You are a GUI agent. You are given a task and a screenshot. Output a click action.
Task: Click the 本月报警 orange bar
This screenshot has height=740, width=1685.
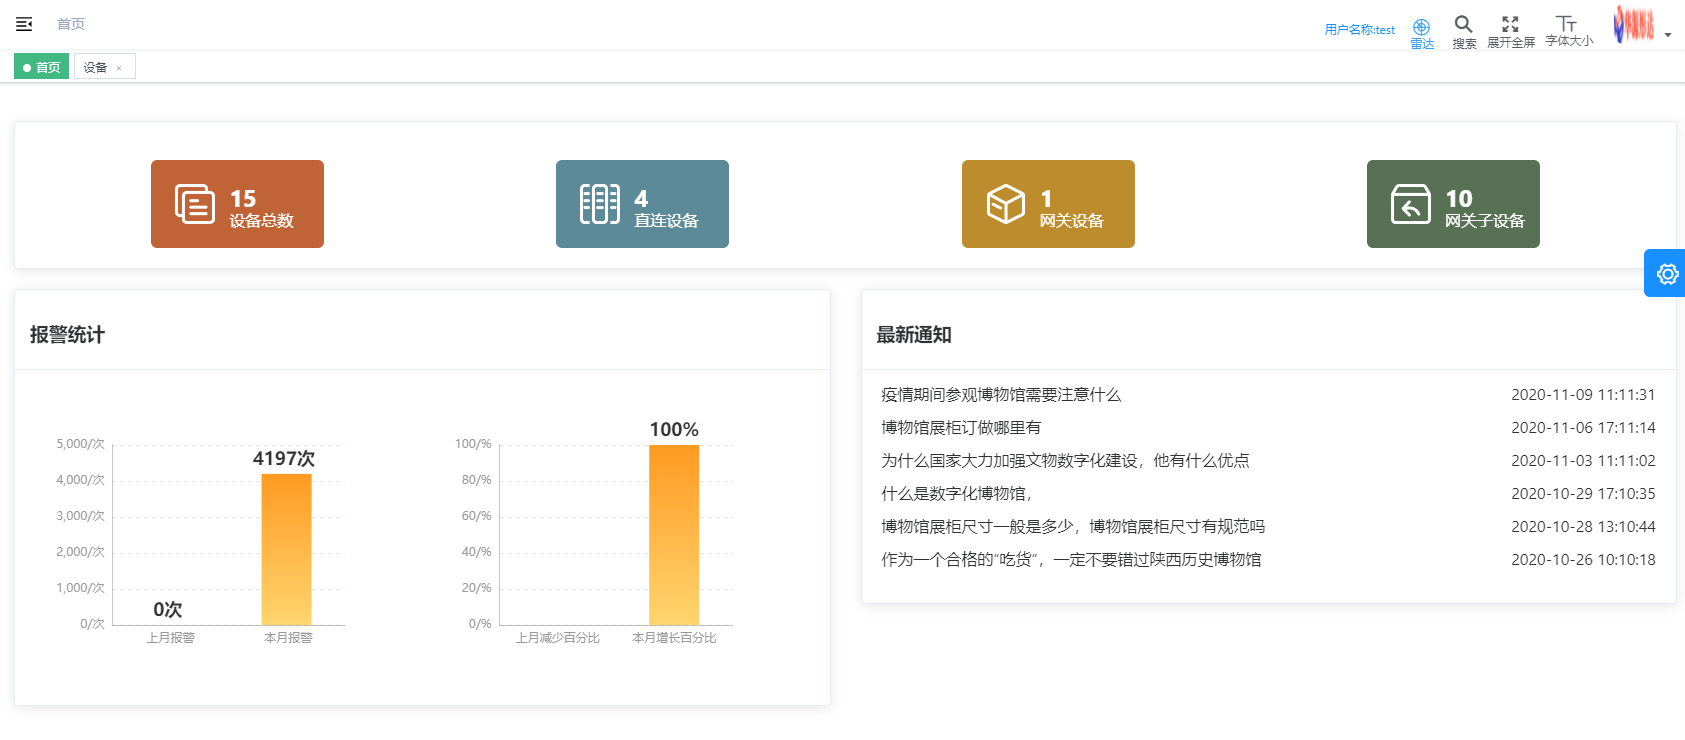(286, 549)
